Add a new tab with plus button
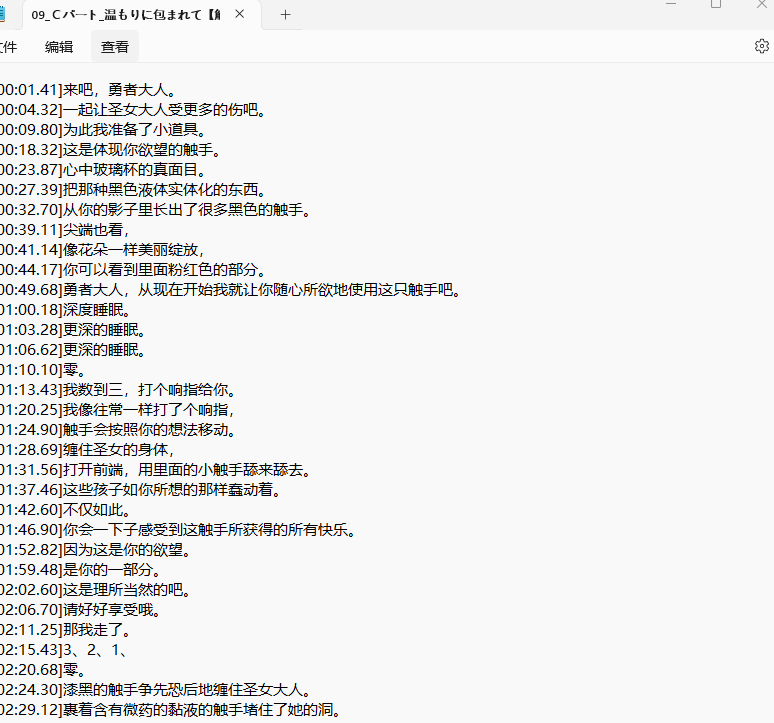Viewport: 774px width, 723px height. tap(285, 15)
